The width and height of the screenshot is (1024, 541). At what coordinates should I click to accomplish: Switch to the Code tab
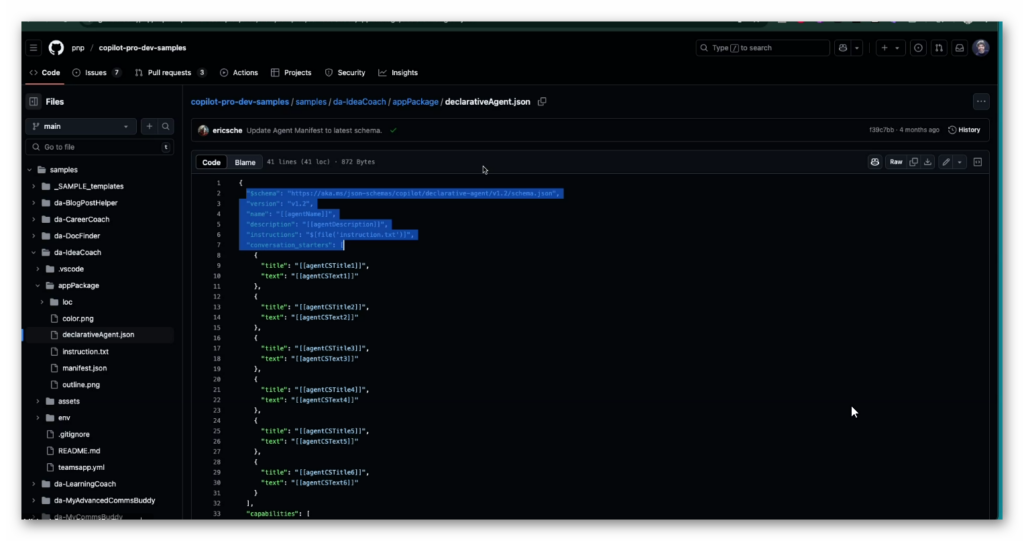tap(44, 73)
